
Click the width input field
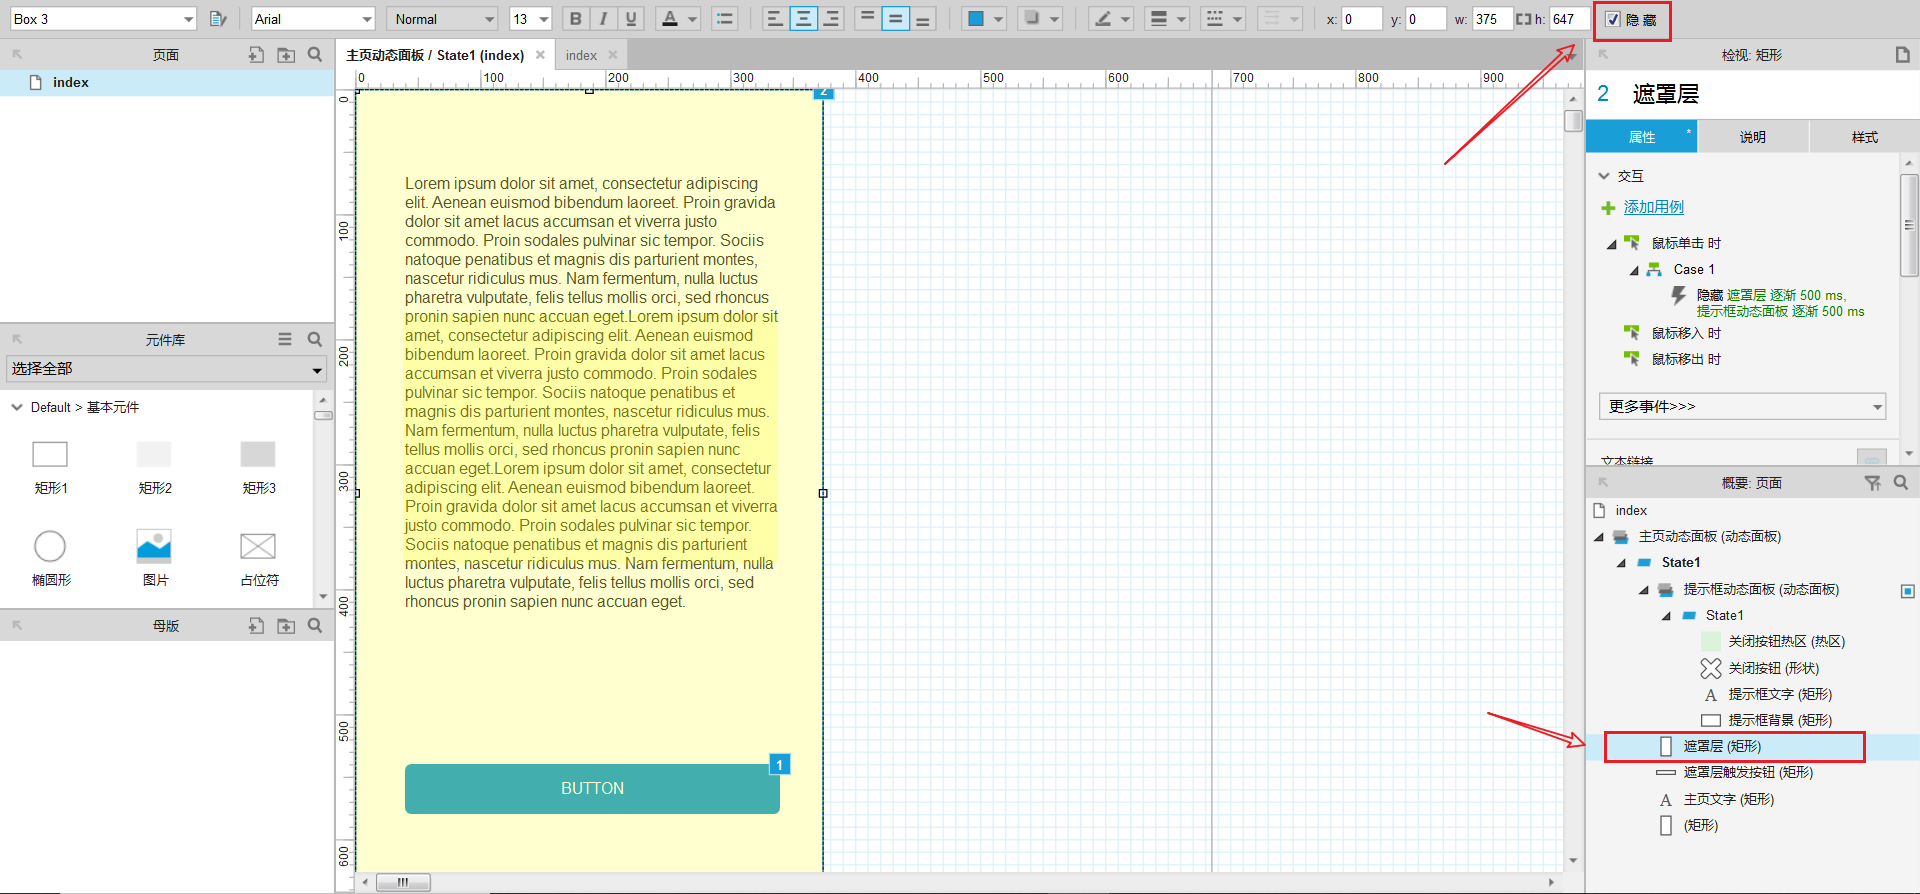1492,19
